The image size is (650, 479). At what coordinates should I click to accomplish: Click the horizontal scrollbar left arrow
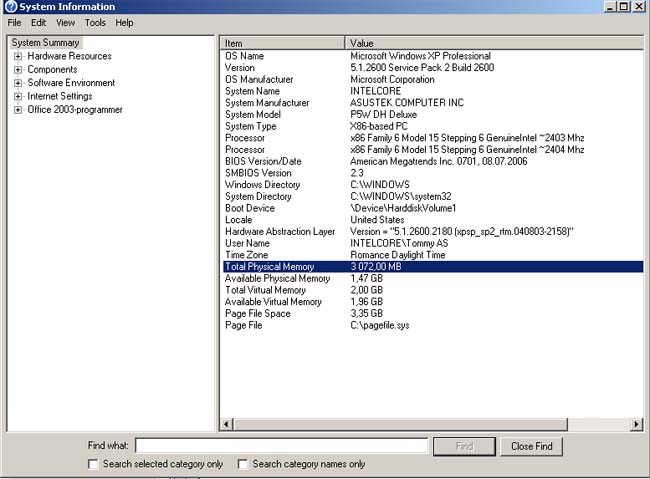point(226,424)
